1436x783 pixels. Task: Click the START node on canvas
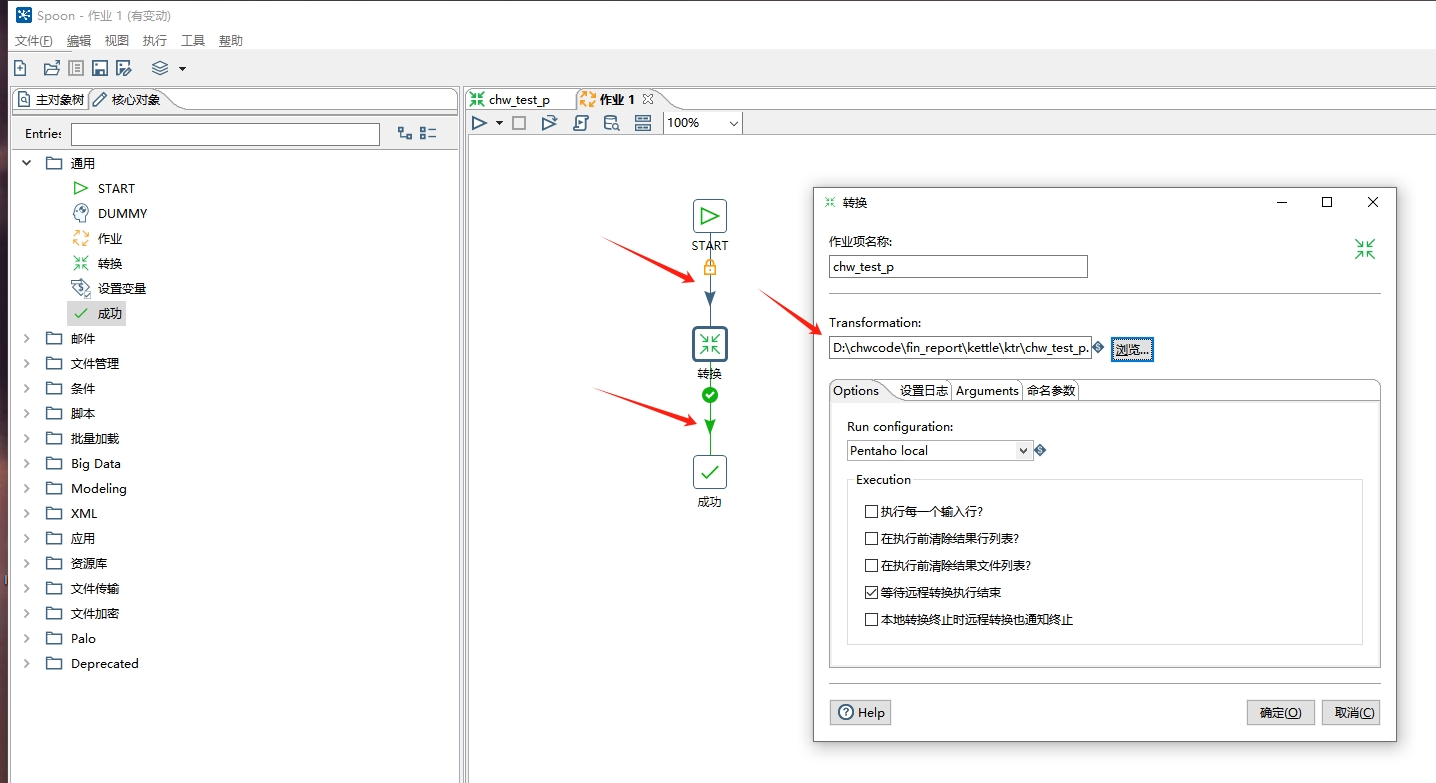click(x=709, y=216)
